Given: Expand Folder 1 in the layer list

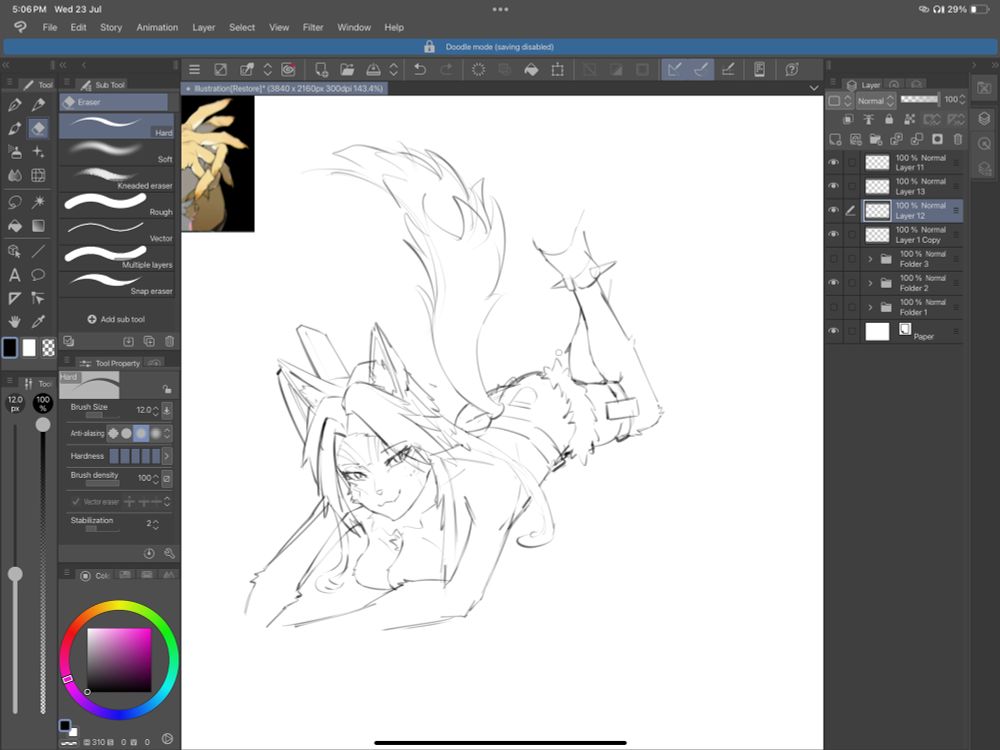Looking at the screenshot, I should (x=870, y=307).
